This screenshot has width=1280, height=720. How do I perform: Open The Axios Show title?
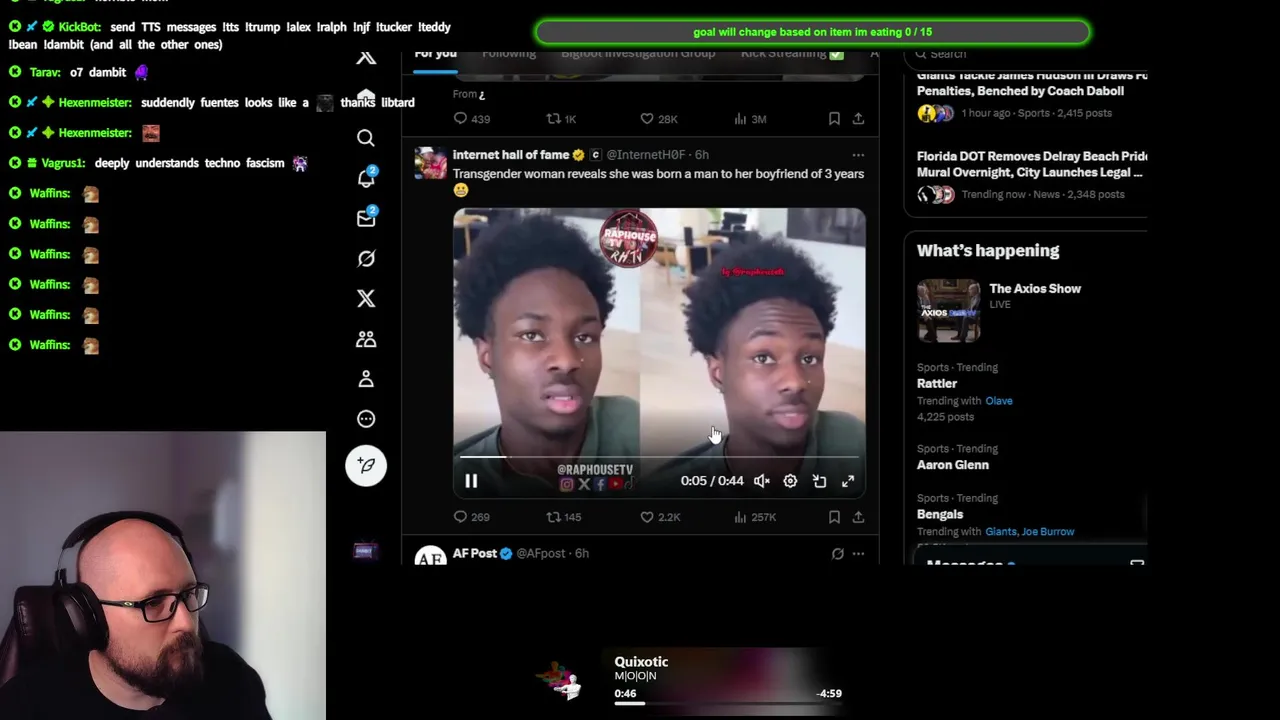point(1035,289)
